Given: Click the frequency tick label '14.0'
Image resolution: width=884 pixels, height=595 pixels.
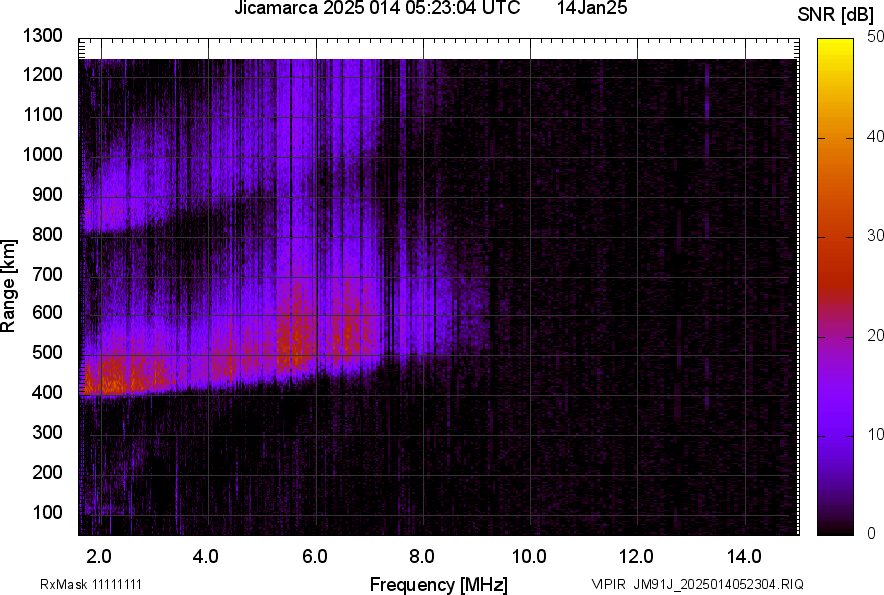Looking at the screenshot, I should coord(744,557).
